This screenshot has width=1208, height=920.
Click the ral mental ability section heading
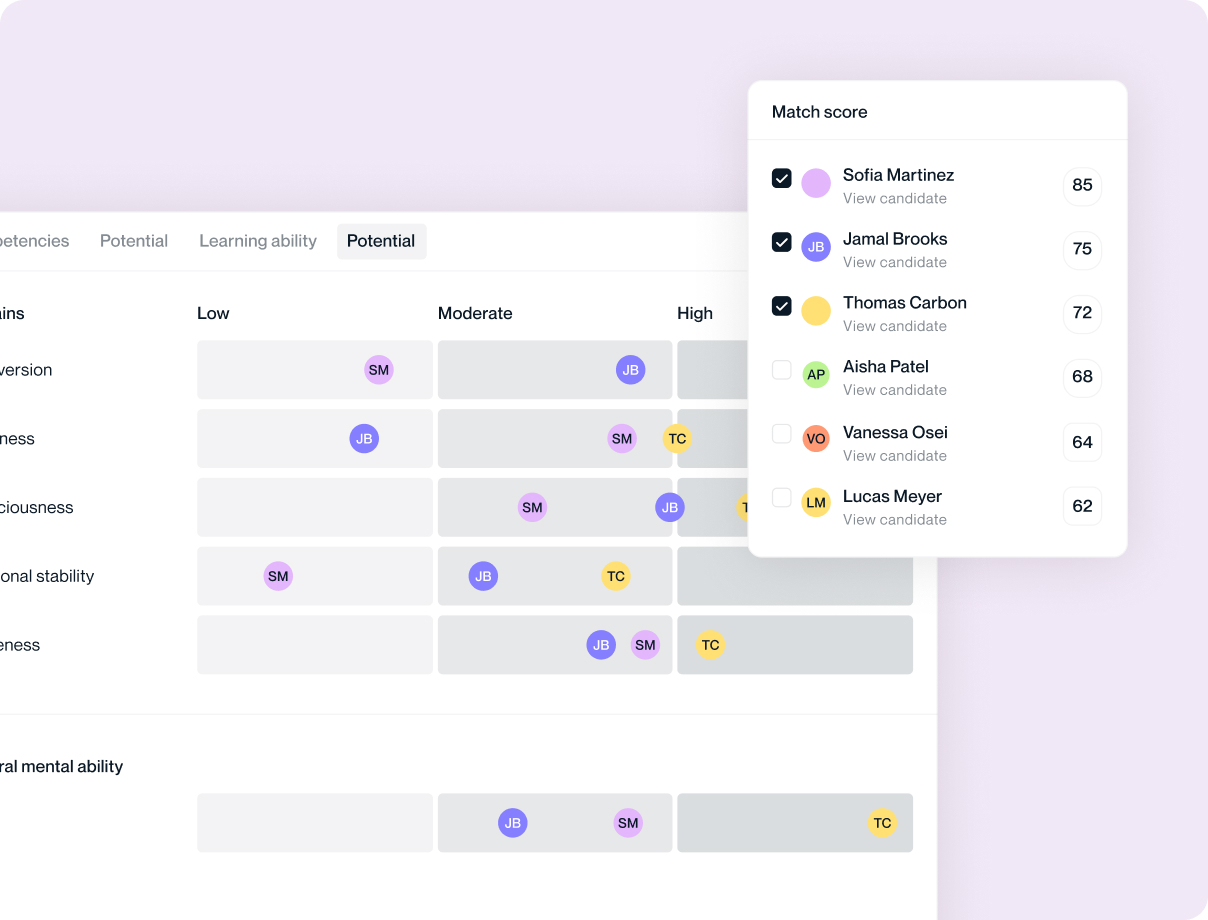coord(61,767)
